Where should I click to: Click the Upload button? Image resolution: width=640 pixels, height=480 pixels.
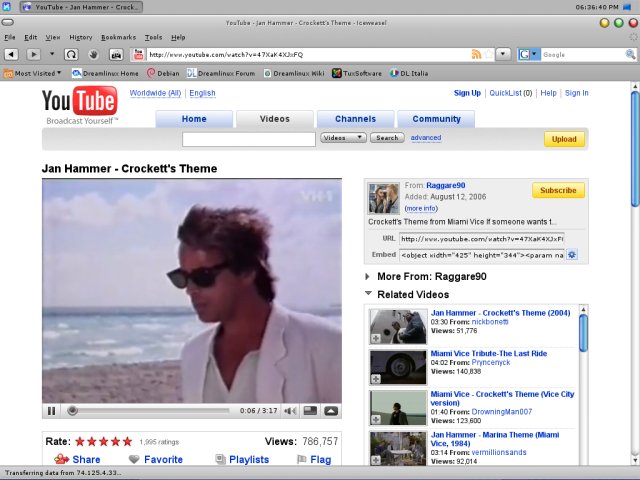564,139
